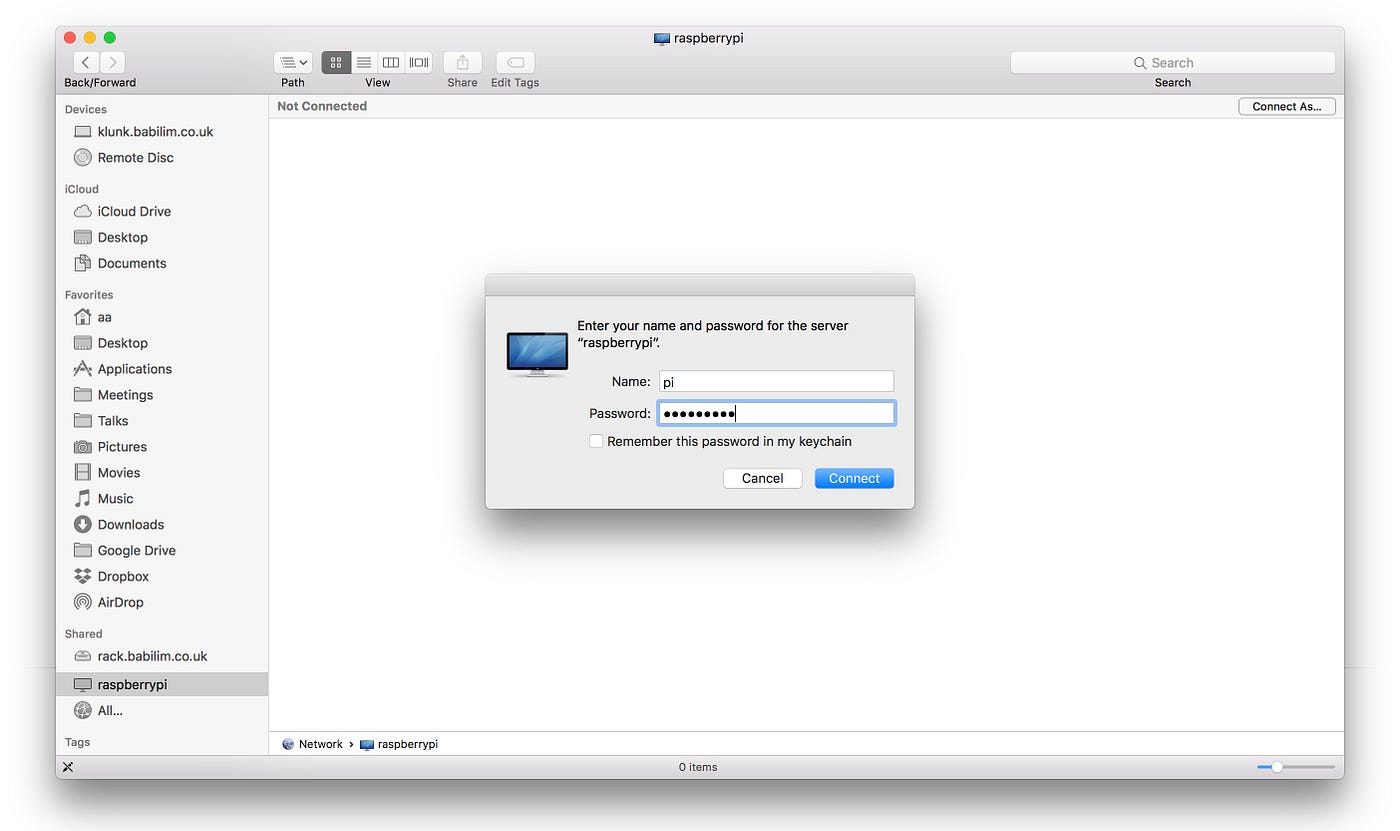This screenshot has height=831, width=1400.
Task: Click inside the Name text field
Action: pos(776,381)
